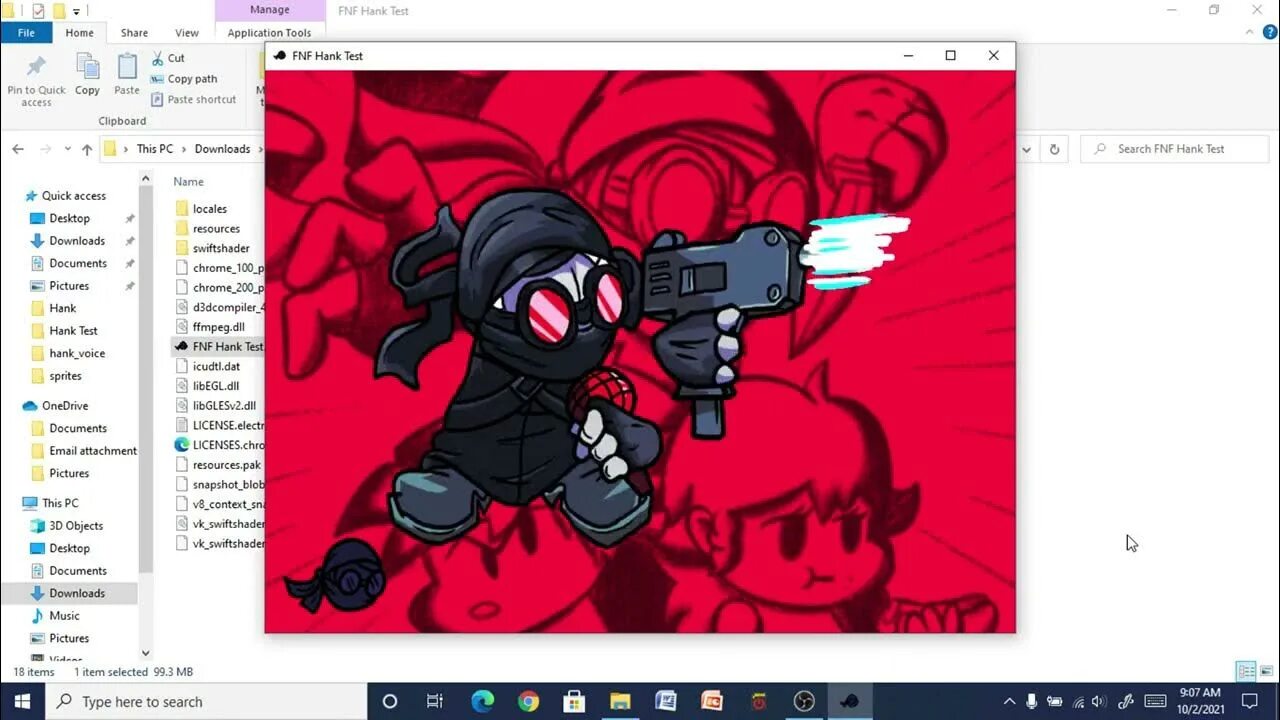The height and width of the screenshot is (720, 1280).
Task: Open Application Tools ribbon tab
Action: [269, 33]
